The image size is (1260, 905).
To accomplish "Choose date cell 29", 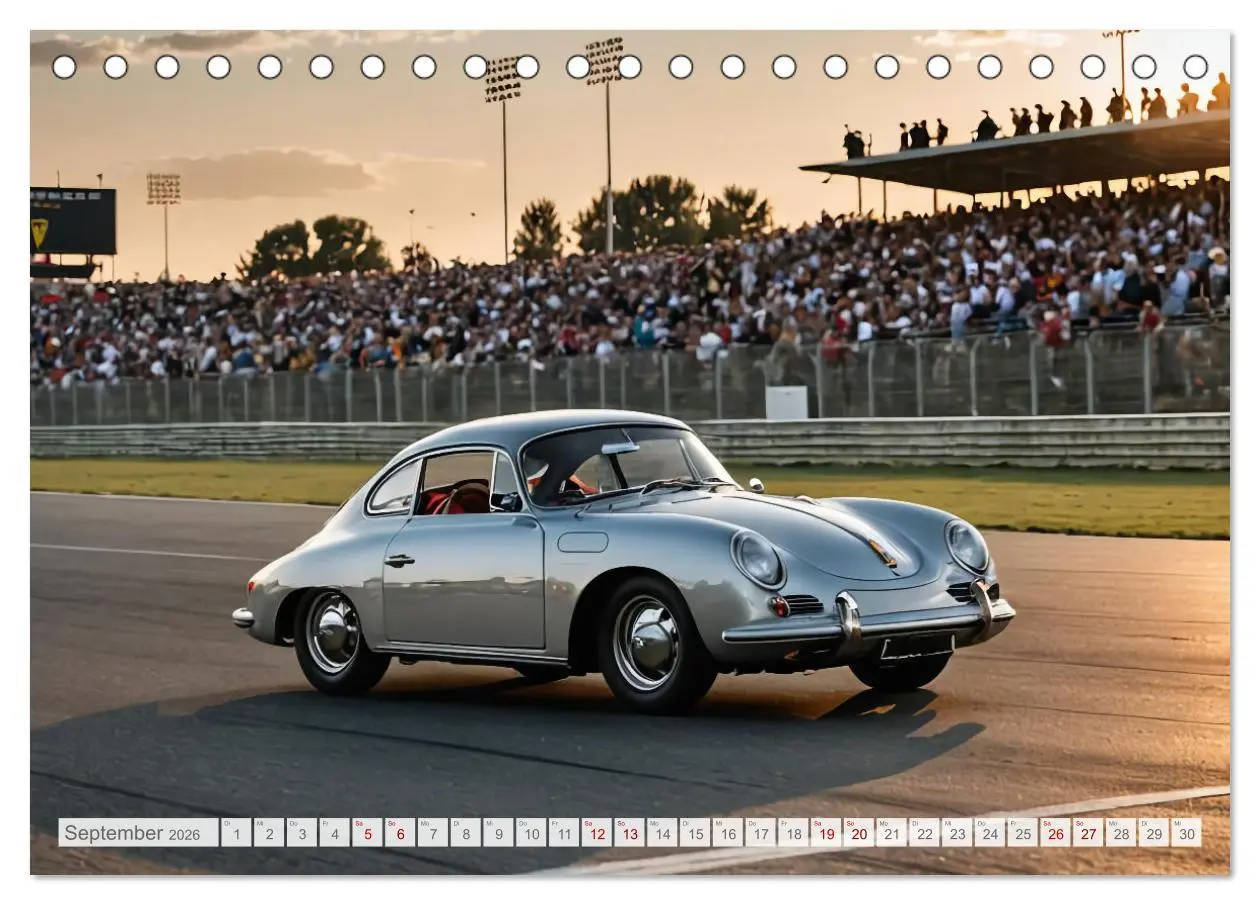I will click(1153, 833).
